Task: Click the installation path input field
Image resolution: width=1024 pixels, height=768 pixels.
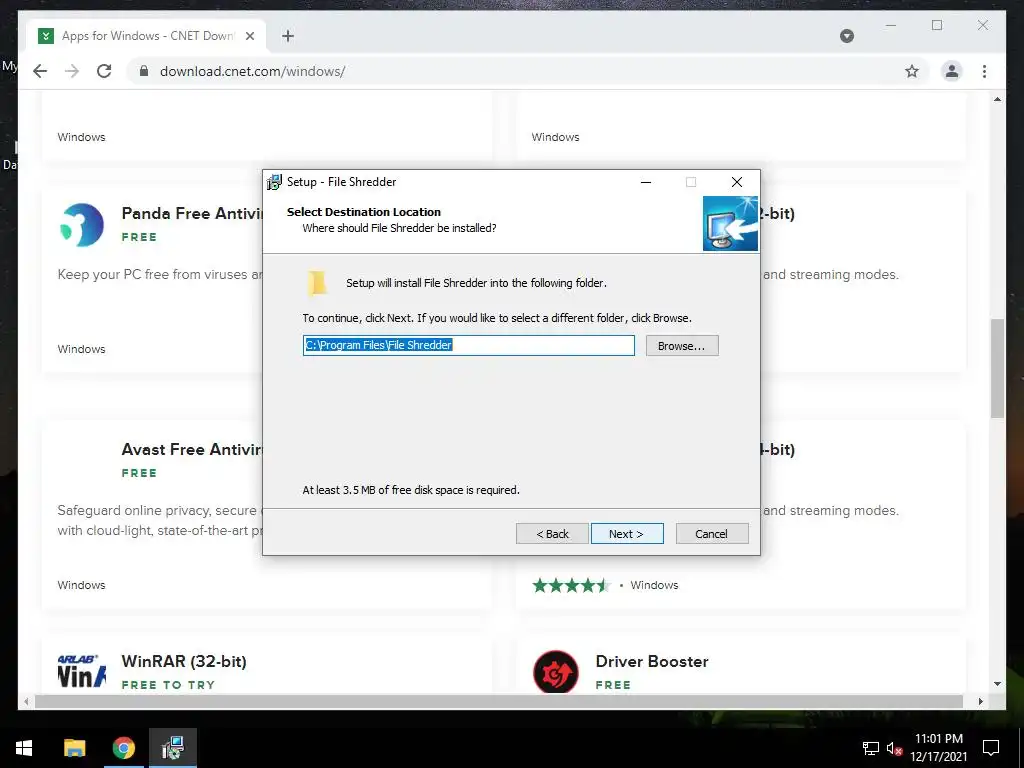Action: coord(469,345)
